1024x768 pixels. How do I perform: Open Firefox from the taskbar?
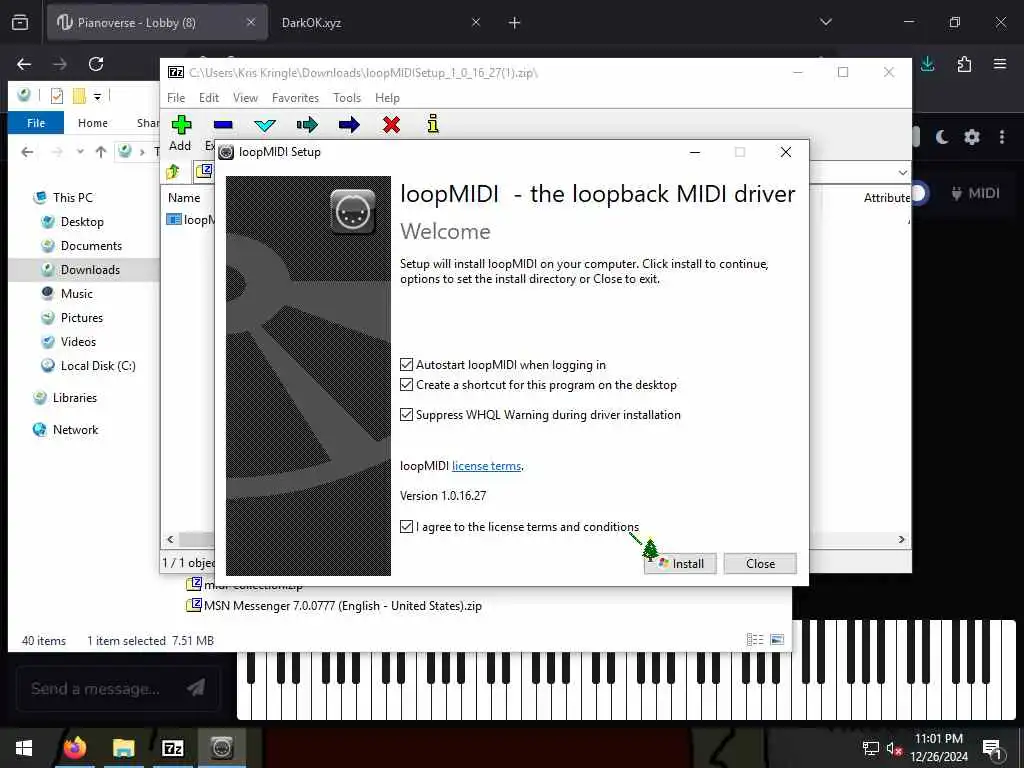pos(74,748)
